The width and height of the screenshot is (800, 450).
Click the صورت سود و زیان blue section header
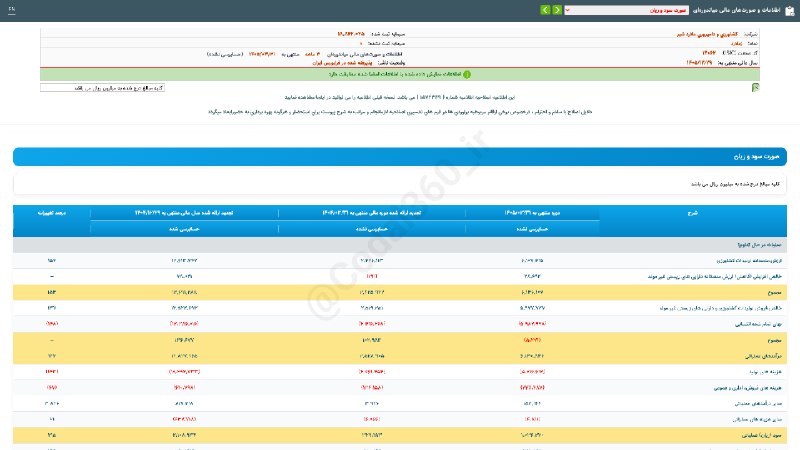[x=399, y=157]
